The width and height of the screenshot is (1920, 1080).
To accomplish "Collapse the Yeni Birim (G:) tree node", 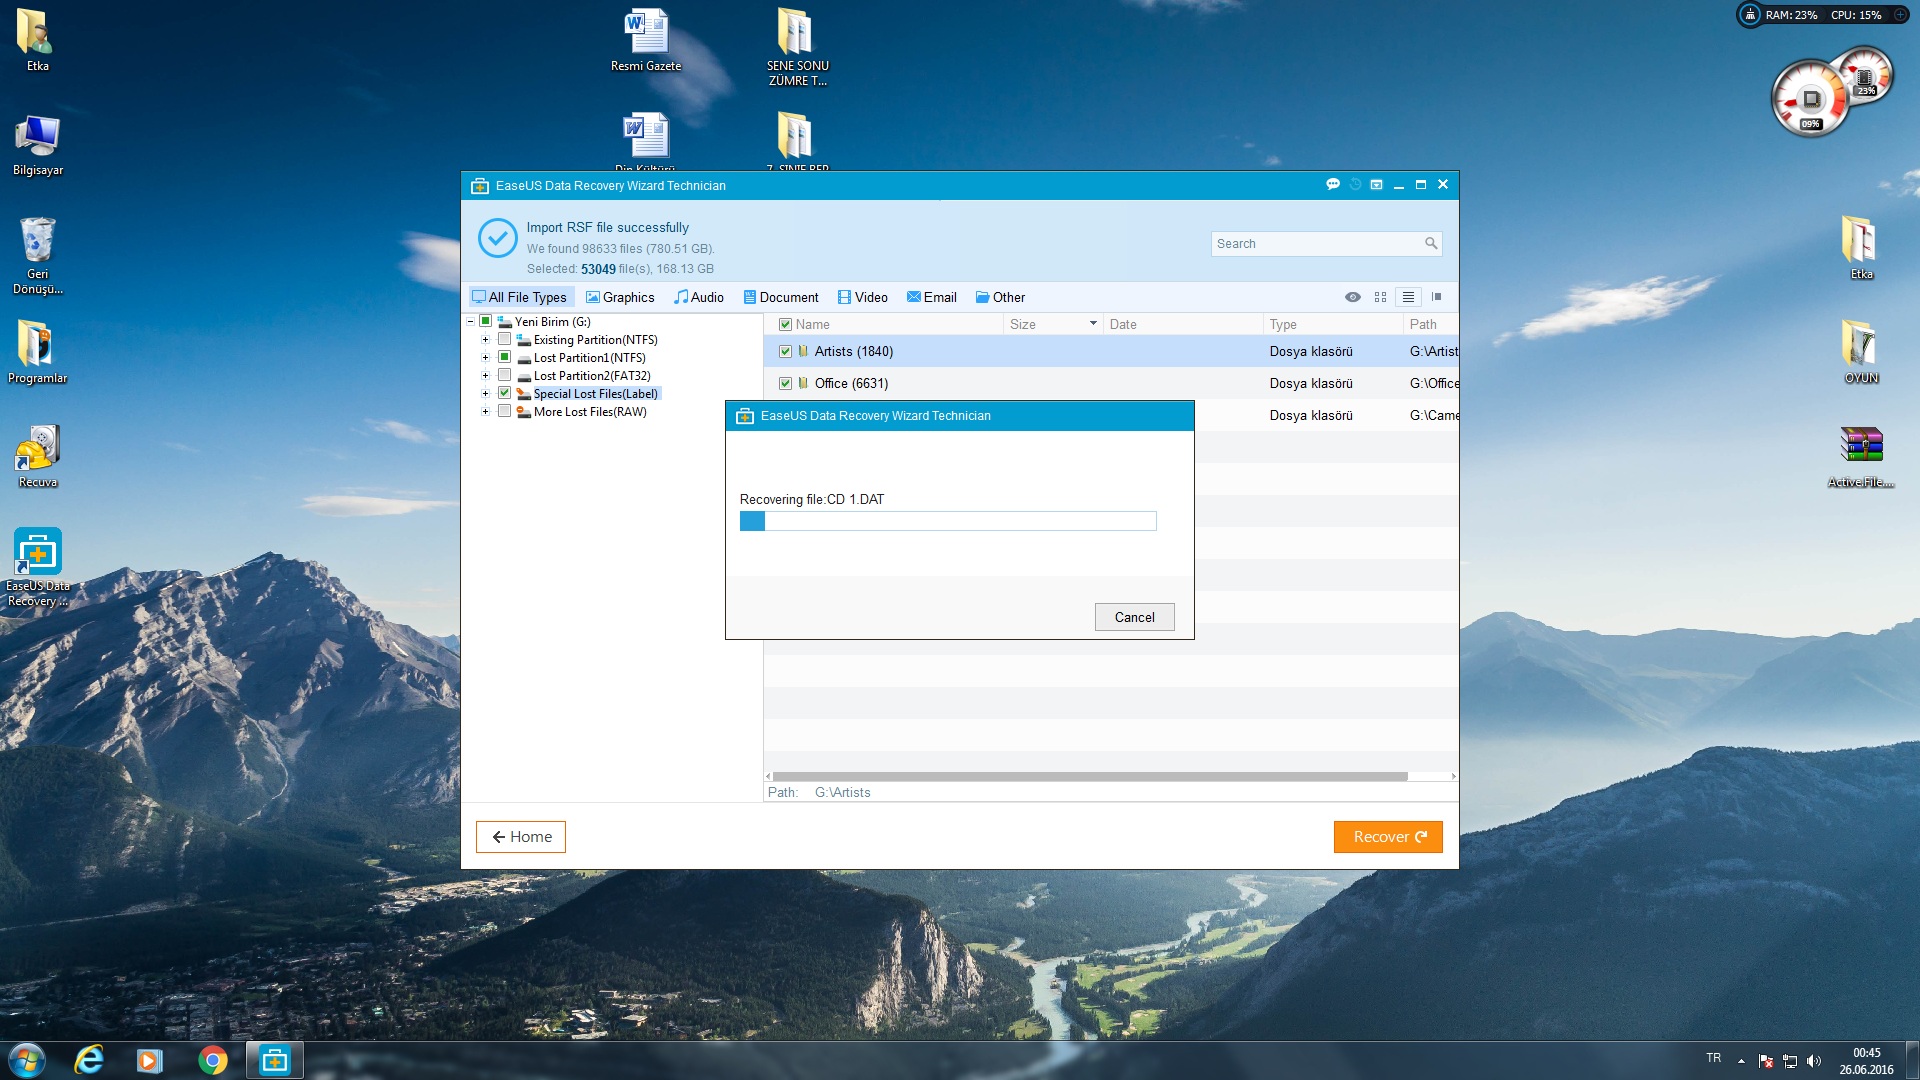I will [470, 322].
